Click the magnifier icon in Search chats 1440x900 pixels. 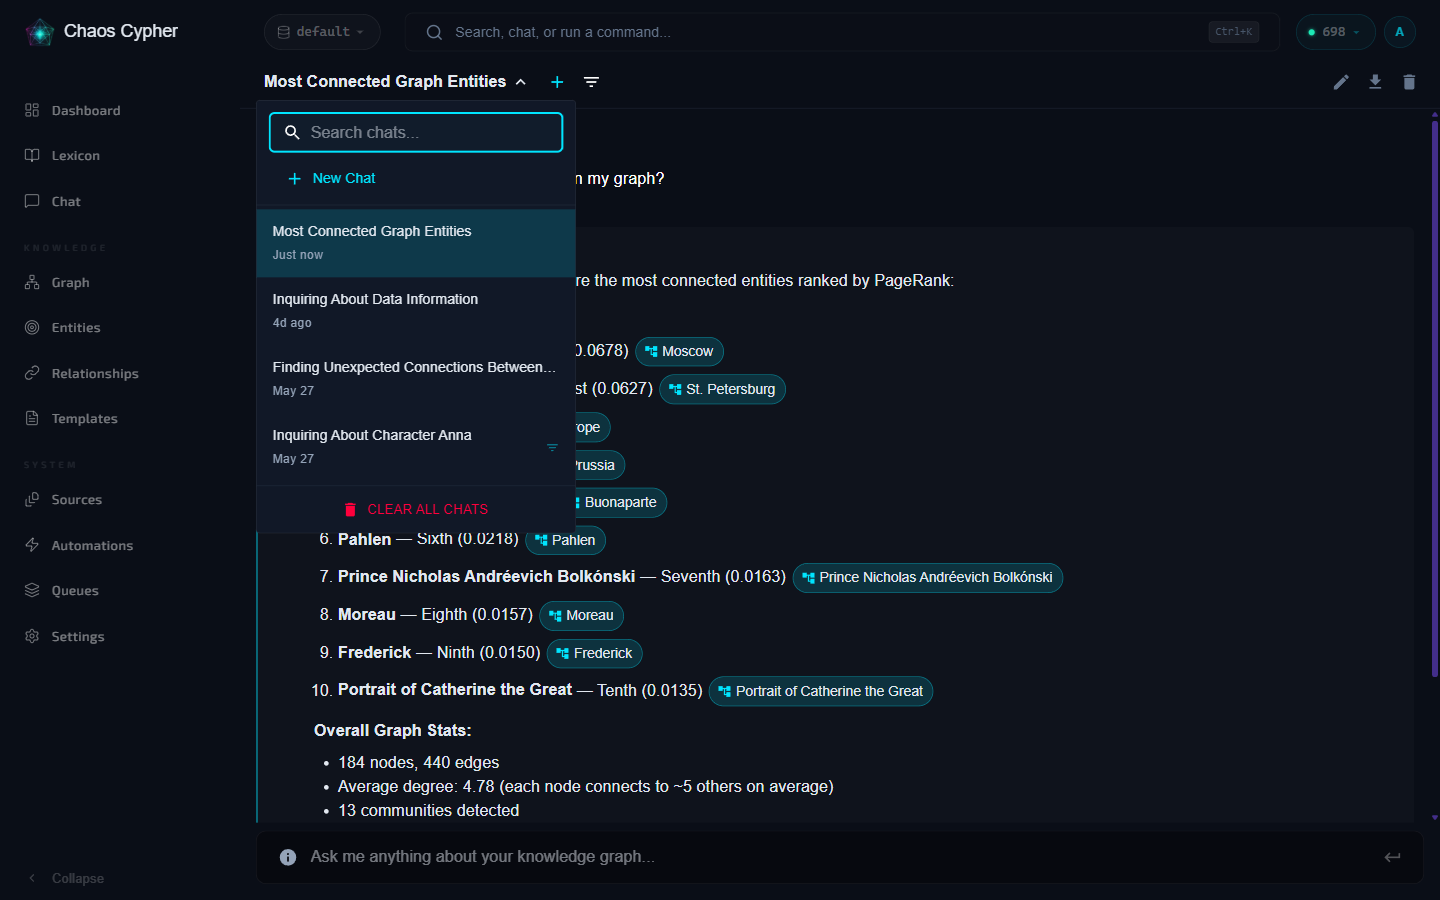[x=292, y=132]
